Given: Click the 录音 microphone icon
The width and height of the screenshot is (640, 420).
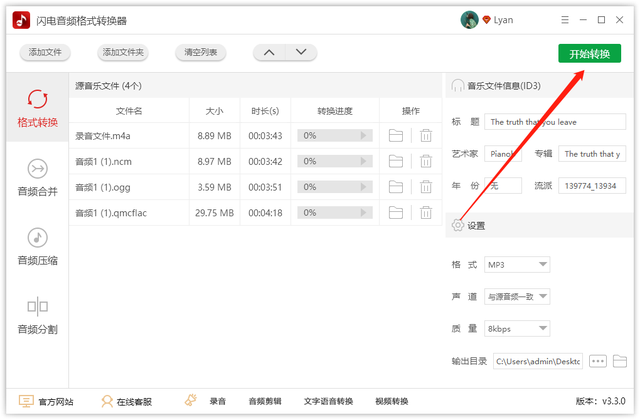Looking at the screenshot, I should click(x=191, y=400).
